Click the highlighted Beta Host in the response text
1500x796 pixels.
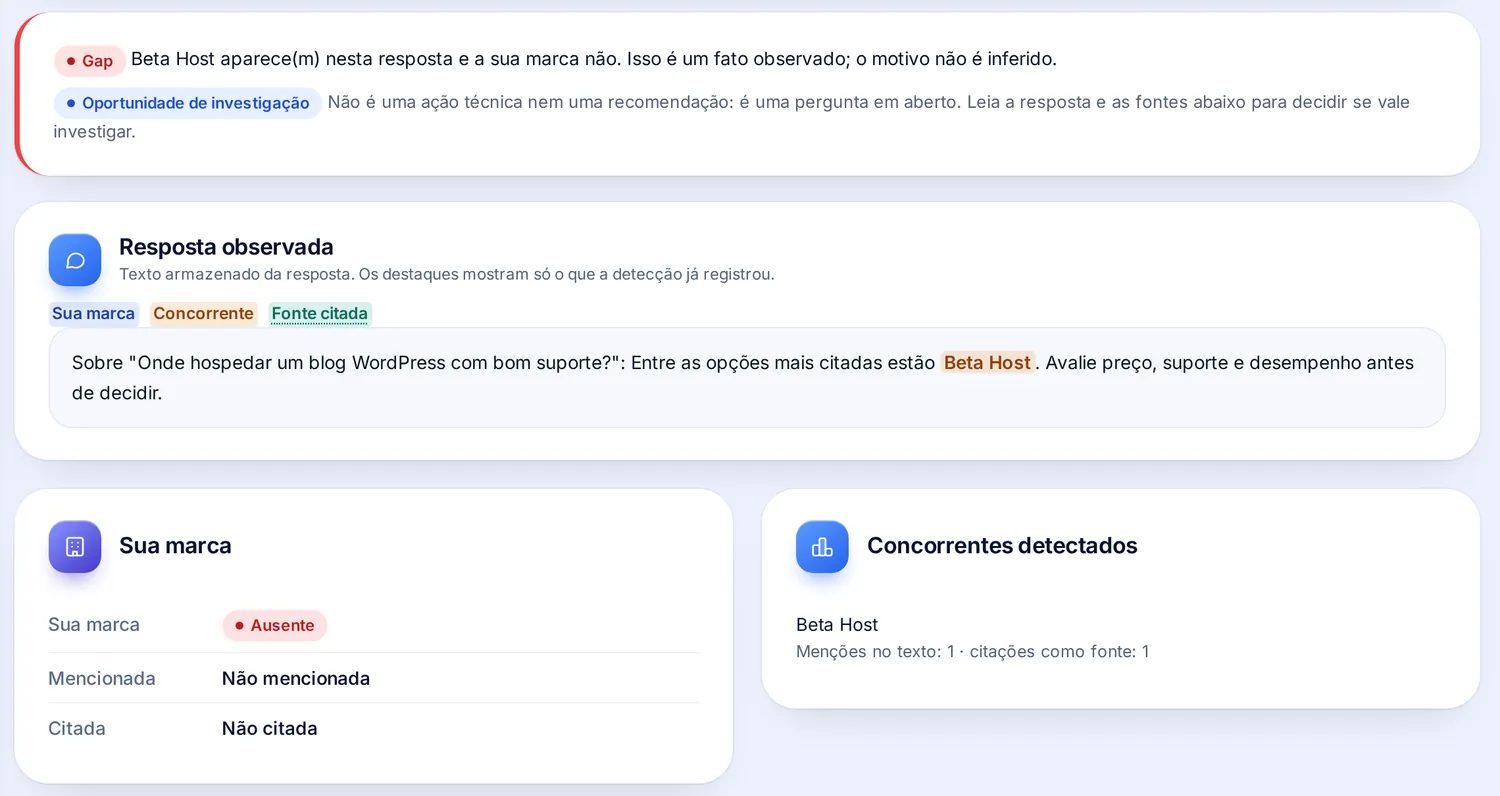point(987,363)
